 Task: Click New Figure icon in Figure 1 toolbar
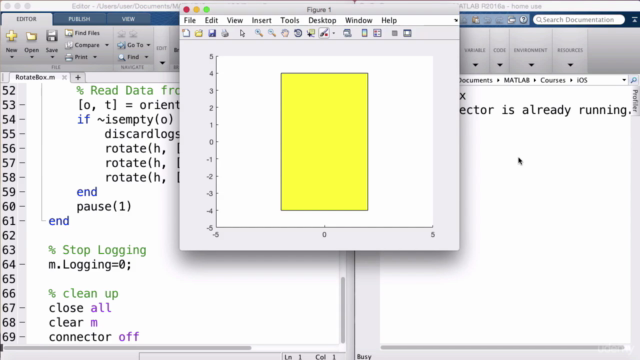(186, 33)
